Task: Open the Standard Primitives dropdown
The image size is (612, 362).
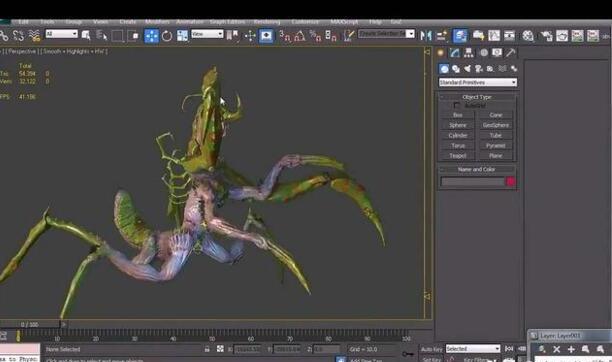Action: (478, 82)
